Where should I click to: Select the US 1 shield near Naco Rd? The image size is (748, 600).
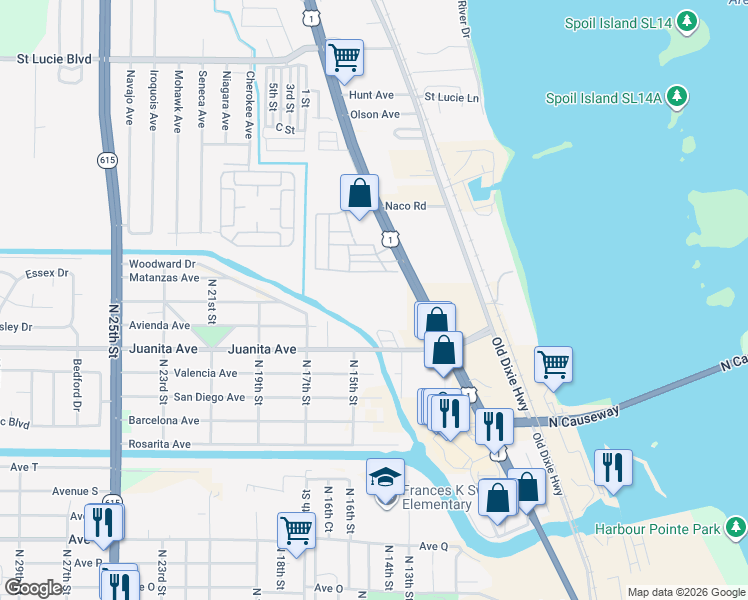click(390, 239)
